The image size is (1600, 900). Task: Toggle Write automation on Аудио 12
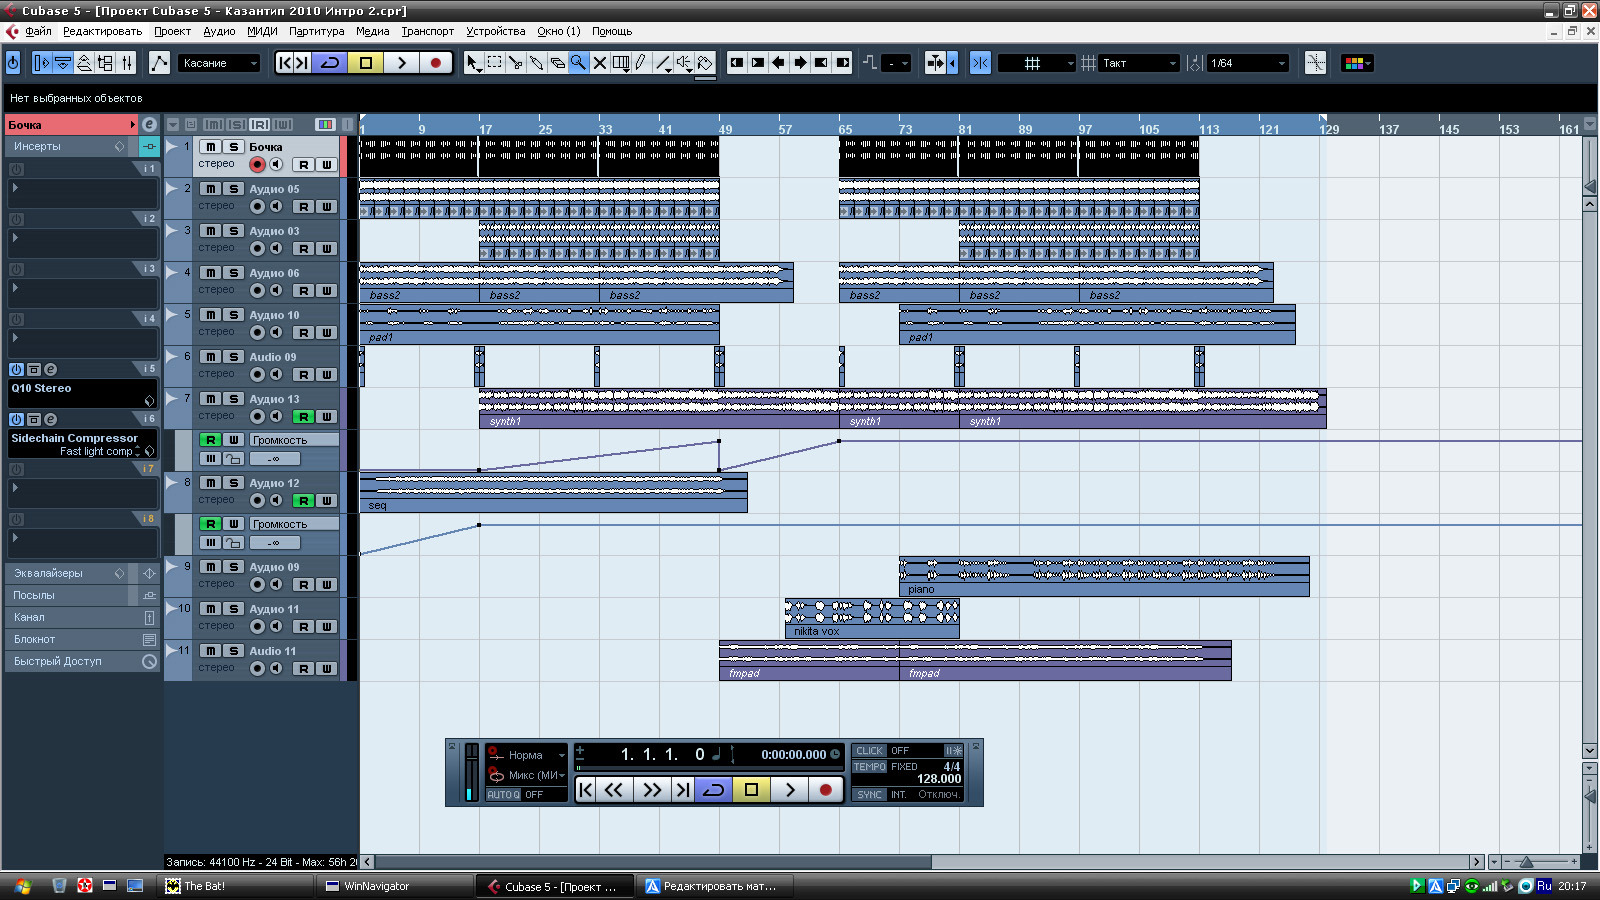tap(326, 500)
